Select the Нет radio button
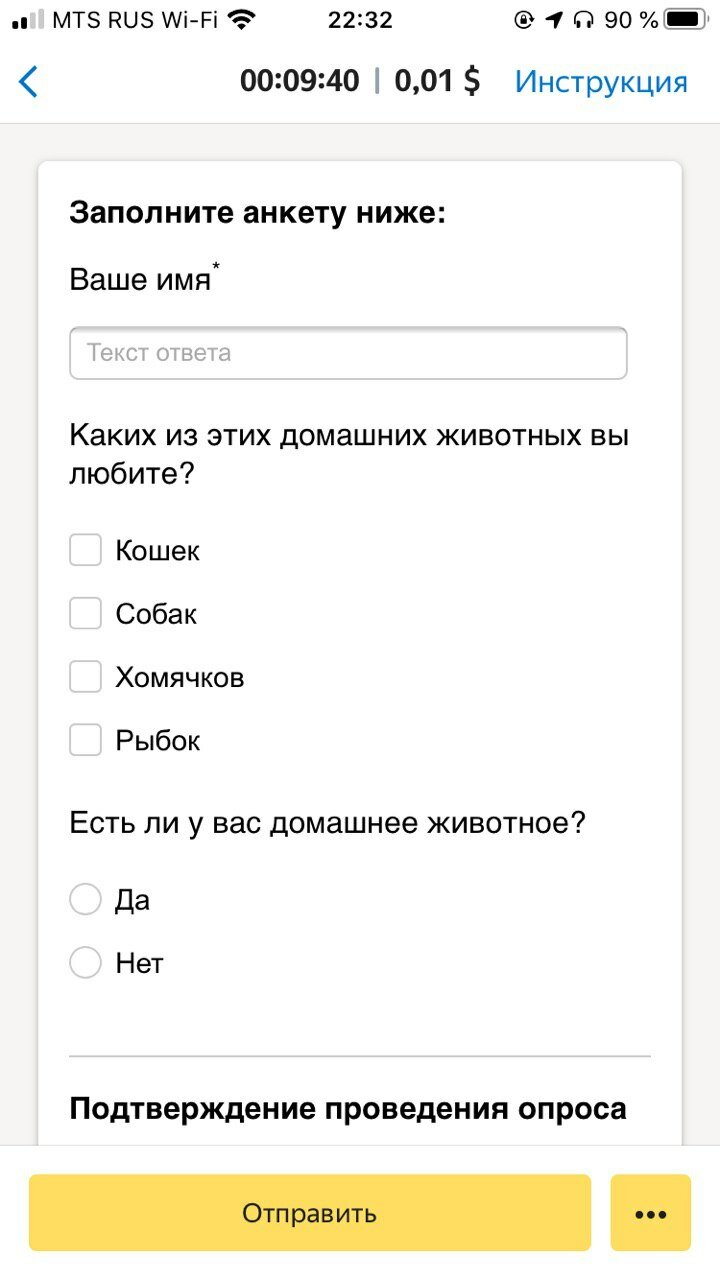720x1280 pixels. (85, 963)
